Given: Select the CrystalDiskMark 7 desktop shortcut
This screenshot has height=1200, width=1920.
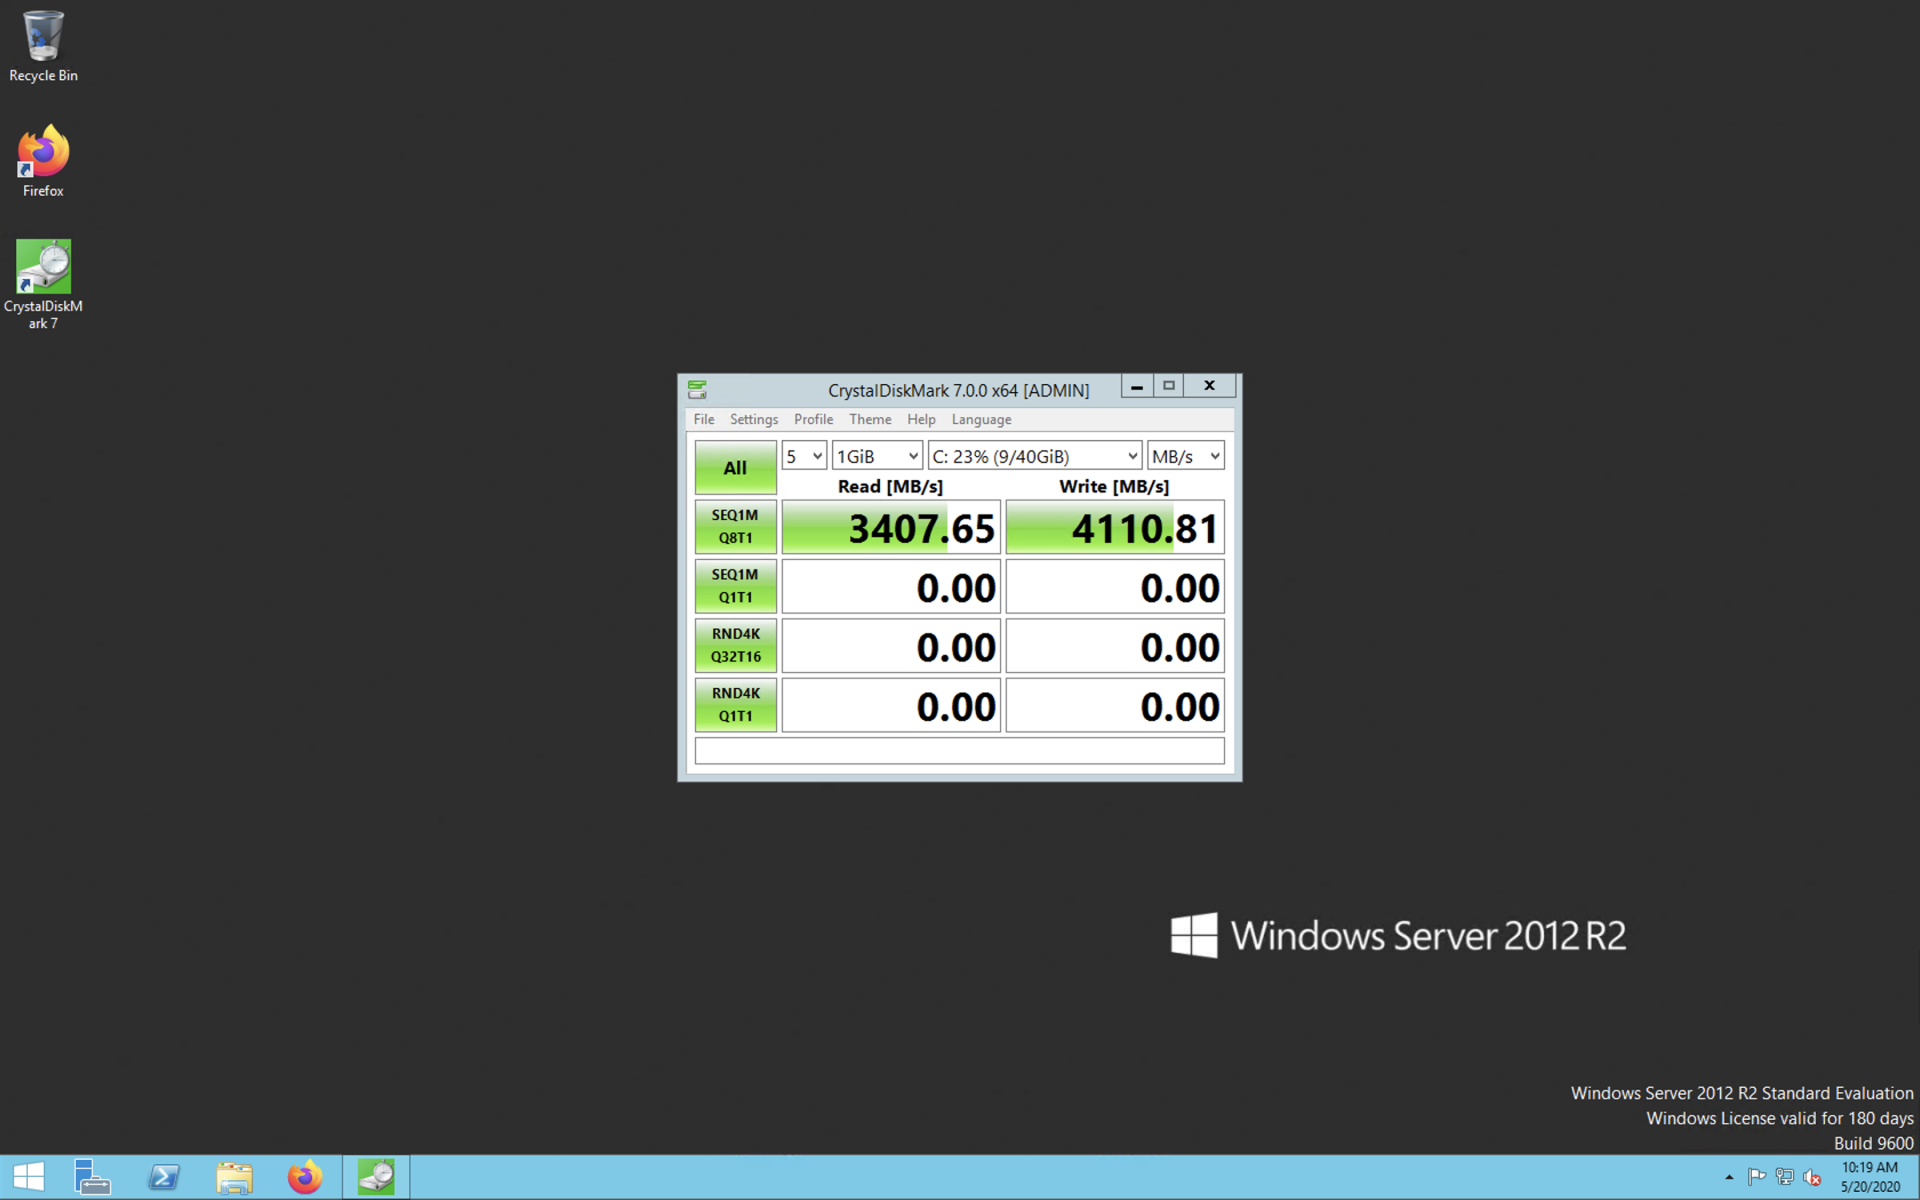Looking at the screenshot, I should (x=43, y=285).
